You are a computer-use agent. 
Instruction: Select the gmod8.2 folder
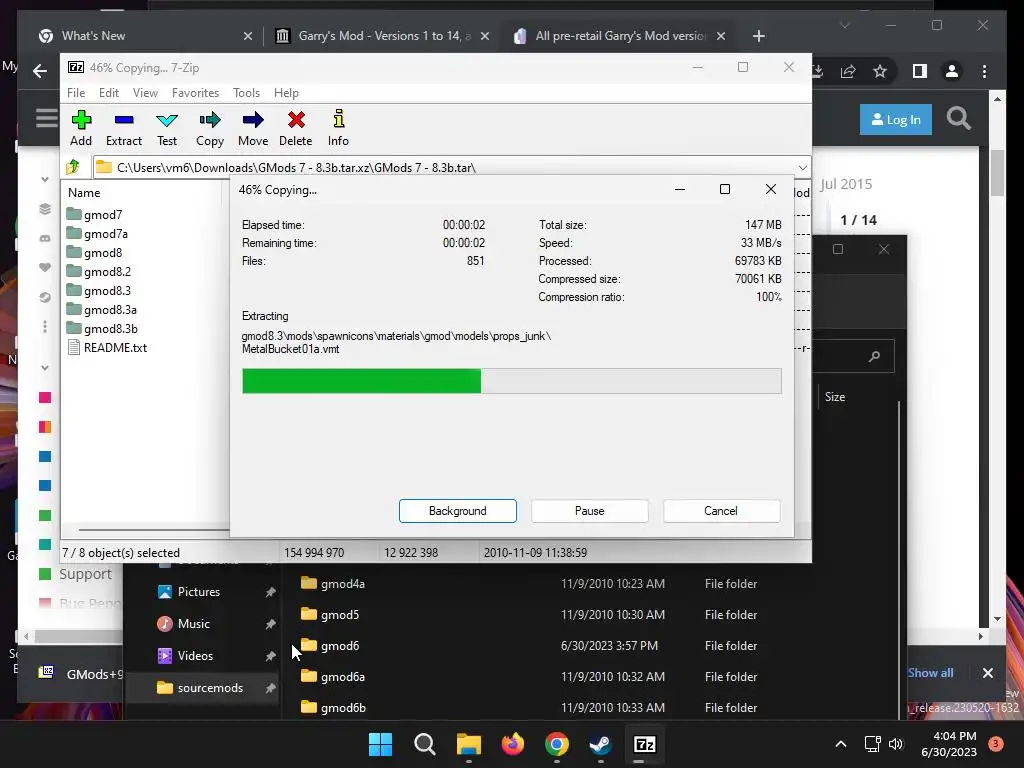tap(99, 272)
